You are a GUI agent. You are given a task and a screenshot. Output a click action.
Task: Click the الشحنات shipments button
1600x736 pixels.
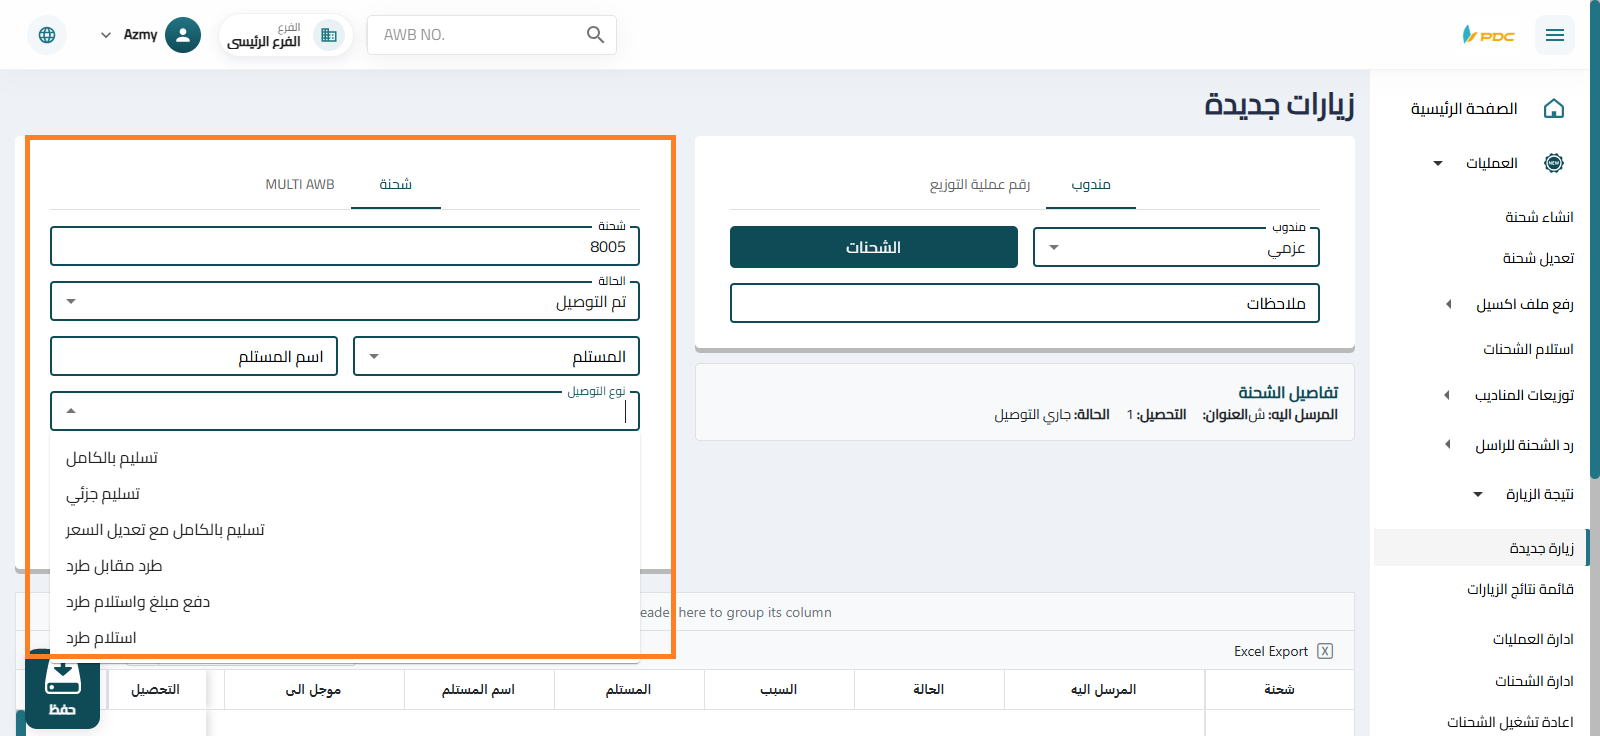[x=873, y=247]
